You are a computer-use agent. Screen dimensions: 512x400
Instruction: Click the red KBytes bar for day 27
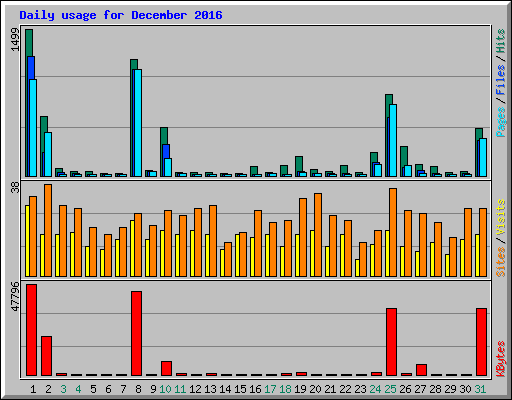(x=421, y=370)
